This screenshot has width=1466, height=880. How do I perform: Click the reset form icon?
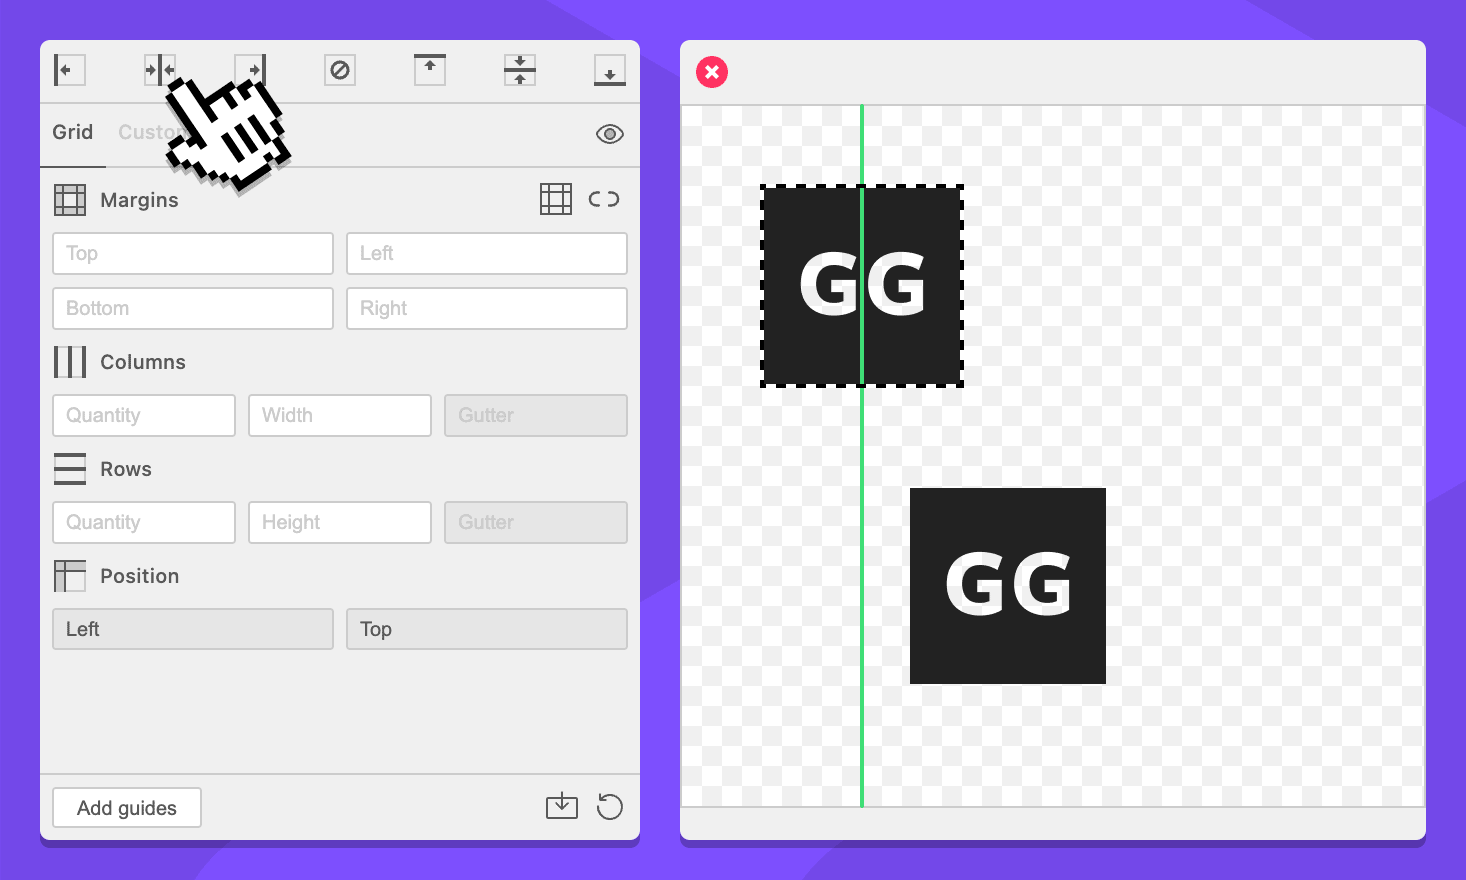coord(610,806)
